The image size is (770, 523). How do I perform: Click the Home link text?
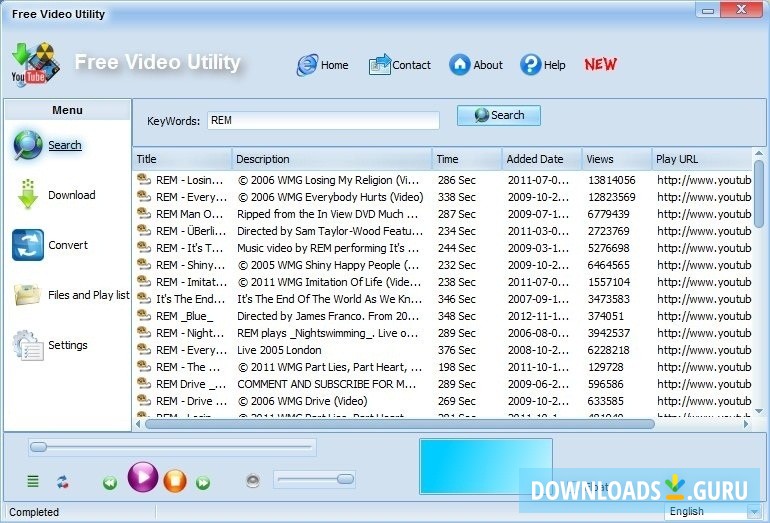tap(334, 65)
